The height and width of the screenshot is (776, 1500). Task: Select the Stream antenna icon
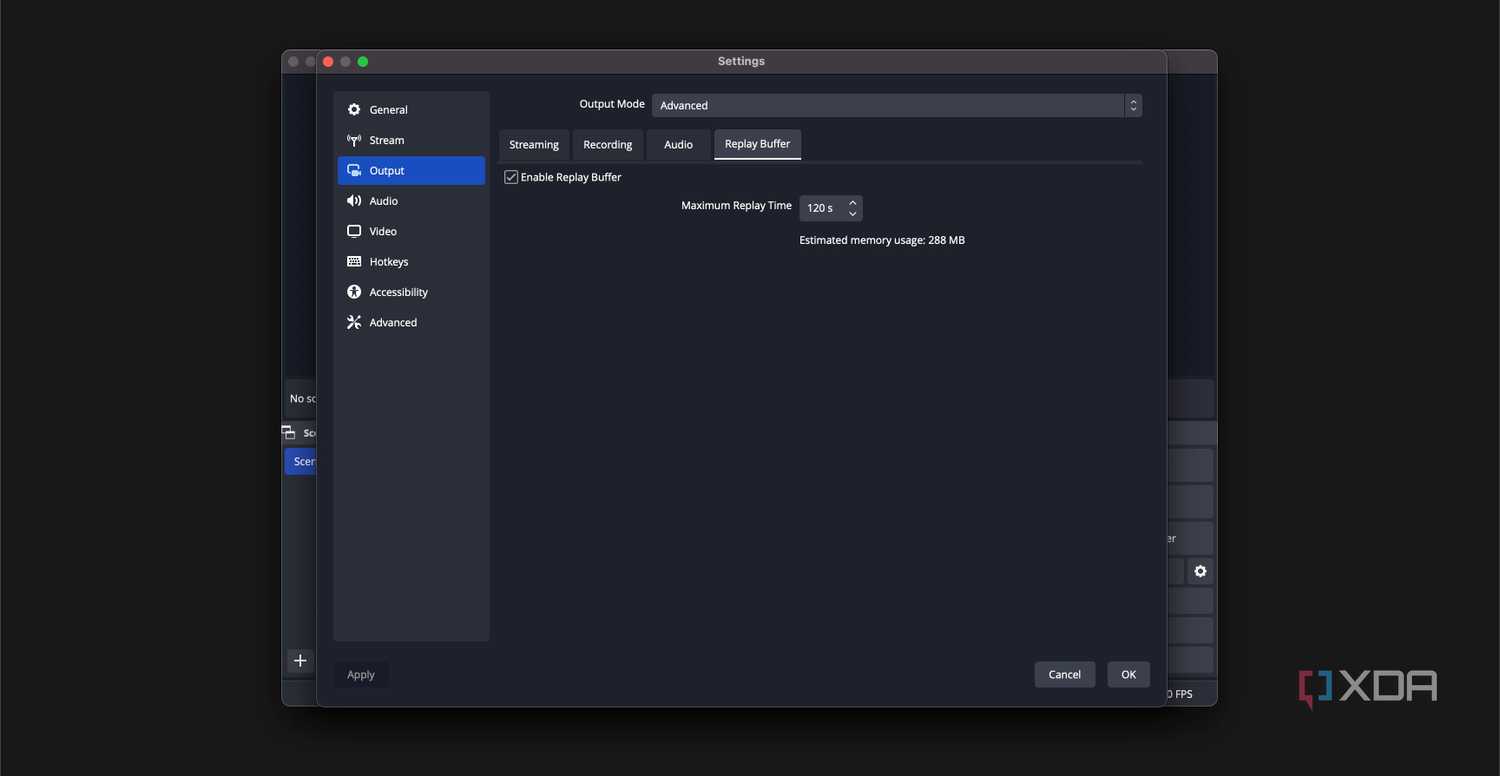point(354,140)
